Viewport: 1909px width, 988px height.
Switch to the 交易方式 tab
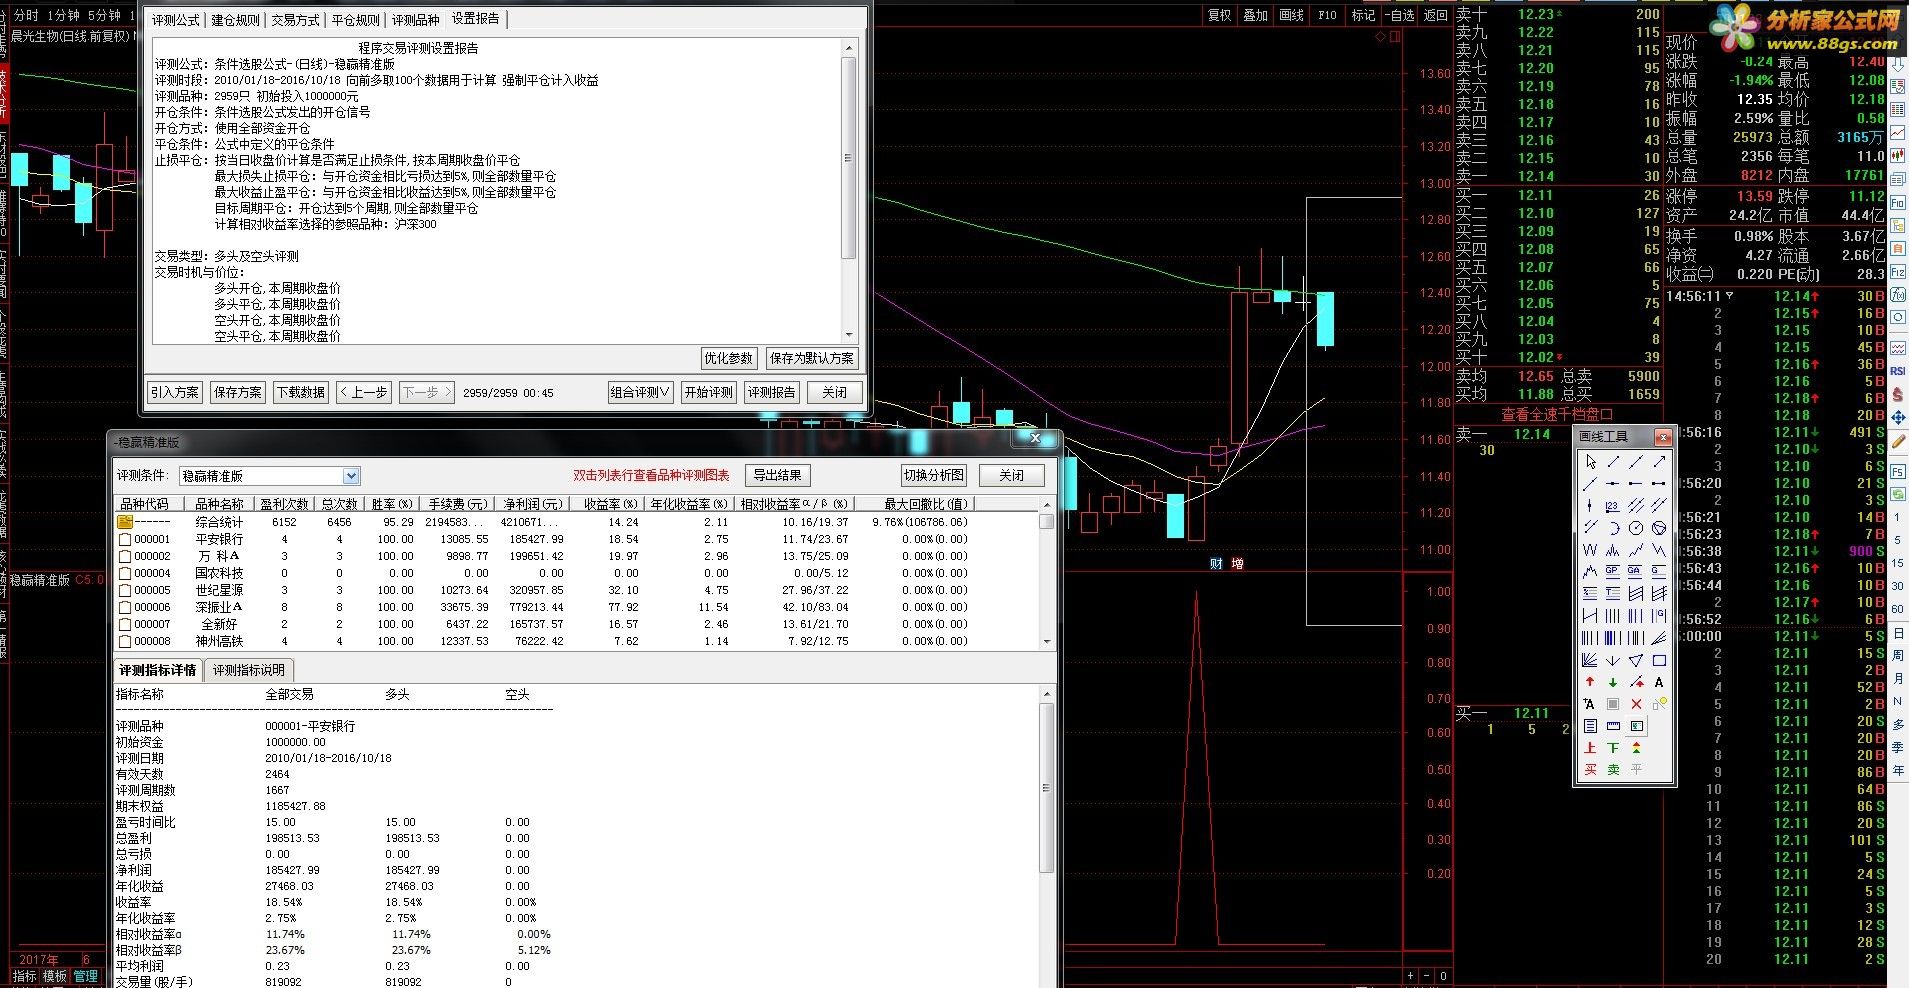click(x=296, y=19)
